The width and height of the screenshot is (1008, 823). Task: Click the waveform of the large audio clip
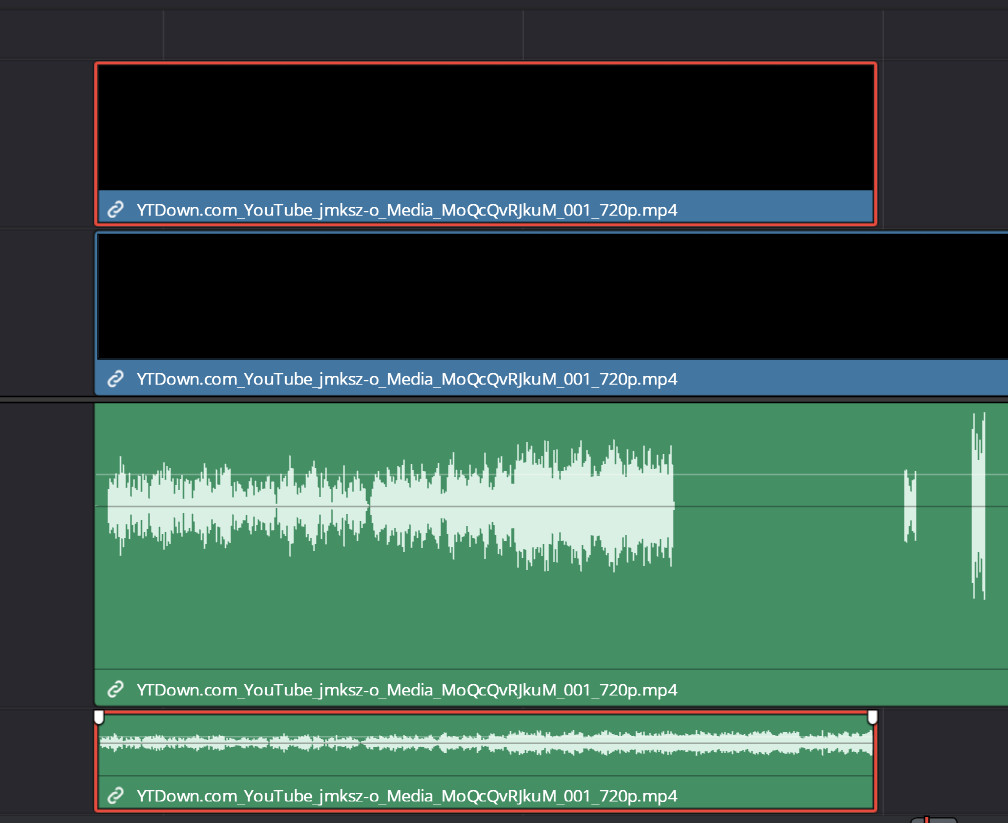[390, 506]
